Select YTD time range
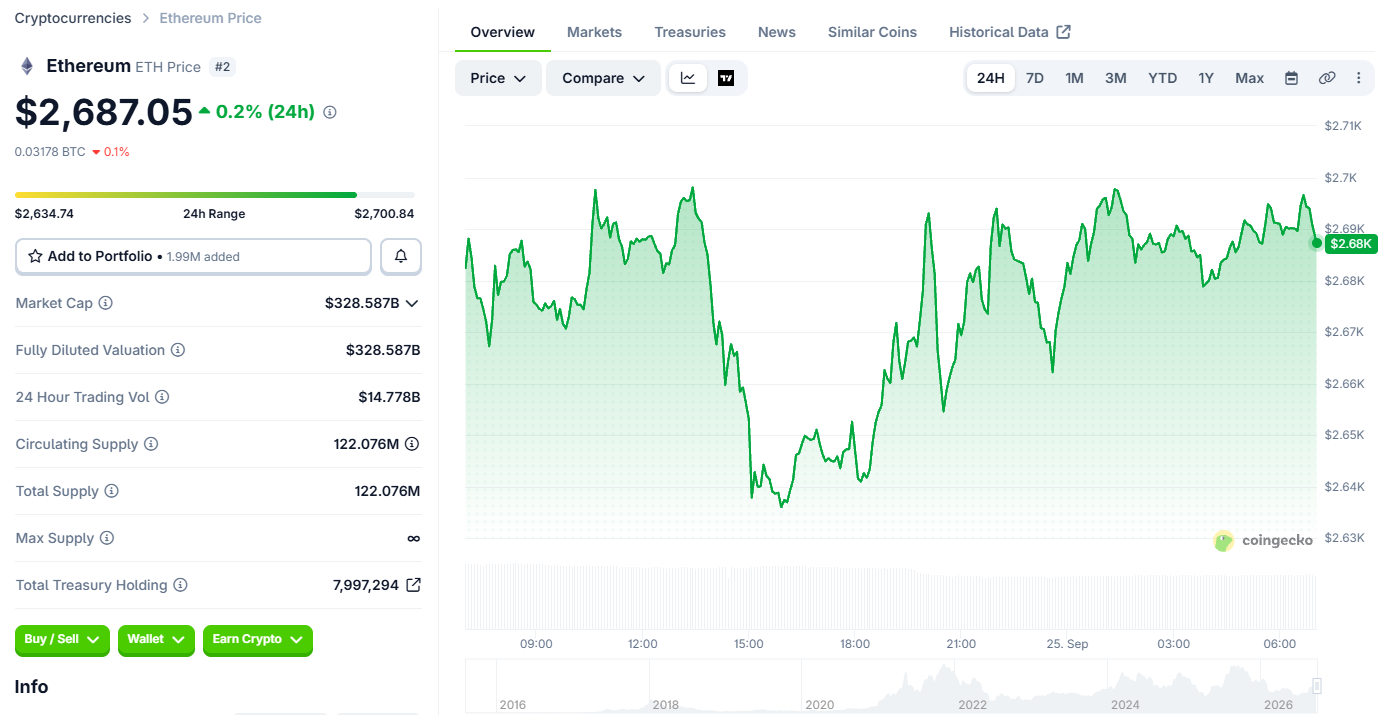The height and width of the screenshot is (715, 1387). pyautogui.click(x=1162, y=78)
